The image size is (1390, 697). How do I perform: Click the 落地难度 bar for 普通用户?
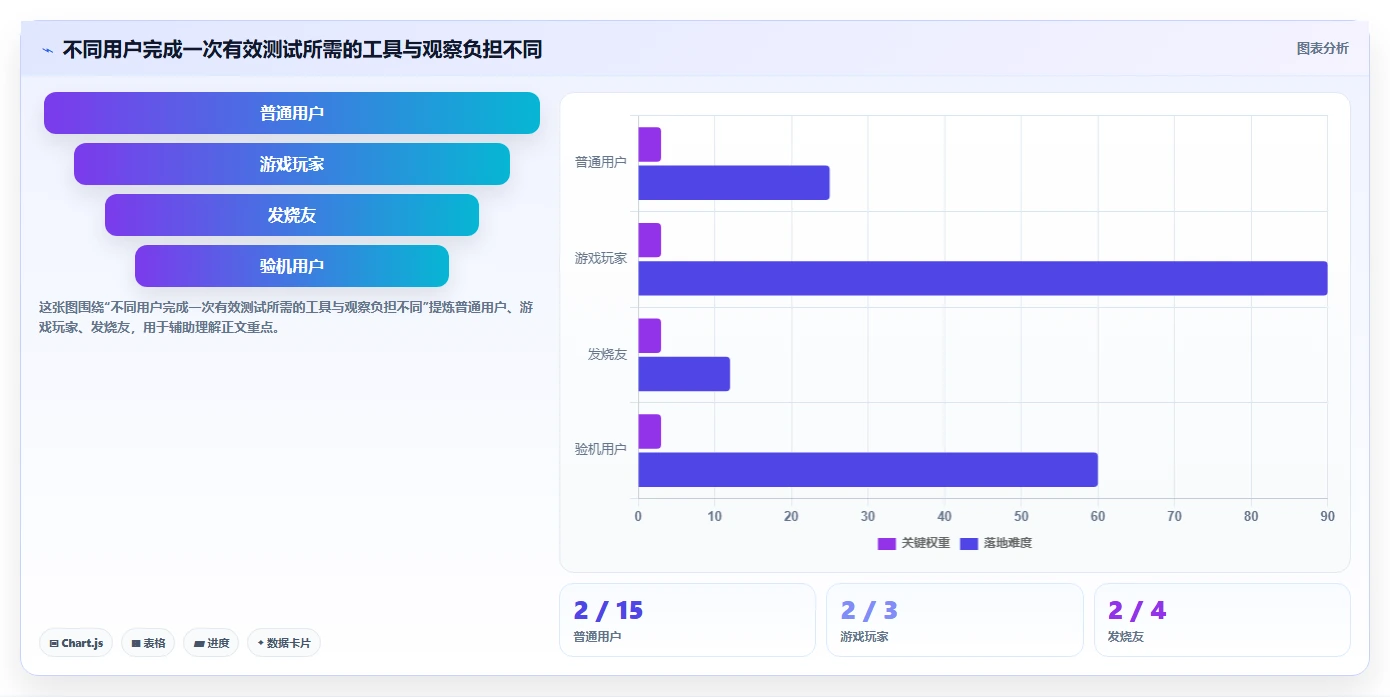[x=734, y=183]
